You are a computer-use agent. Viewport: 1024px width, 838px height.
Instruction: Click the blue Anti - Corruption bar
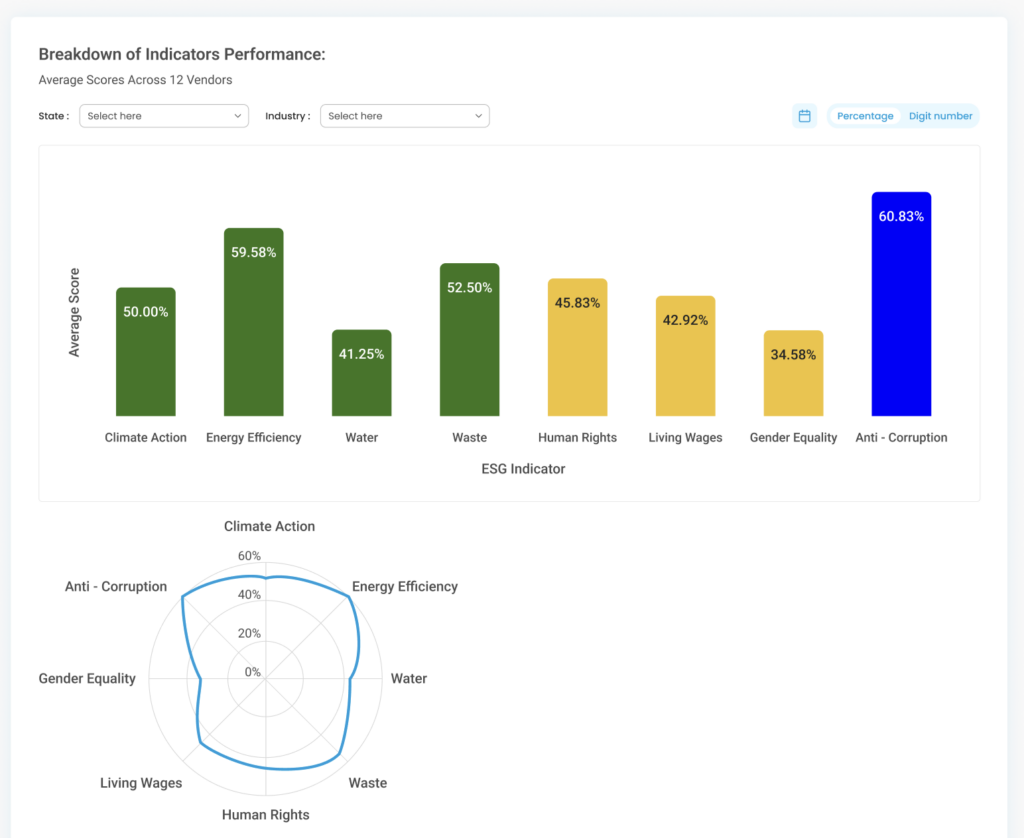(901, 304)
